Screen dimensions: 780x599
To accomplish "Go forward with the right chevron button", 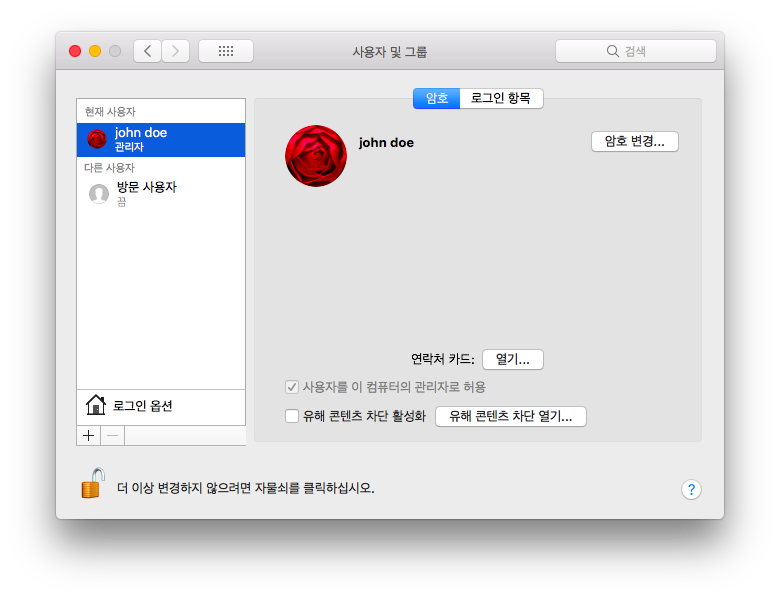I will tap(175, 51).
